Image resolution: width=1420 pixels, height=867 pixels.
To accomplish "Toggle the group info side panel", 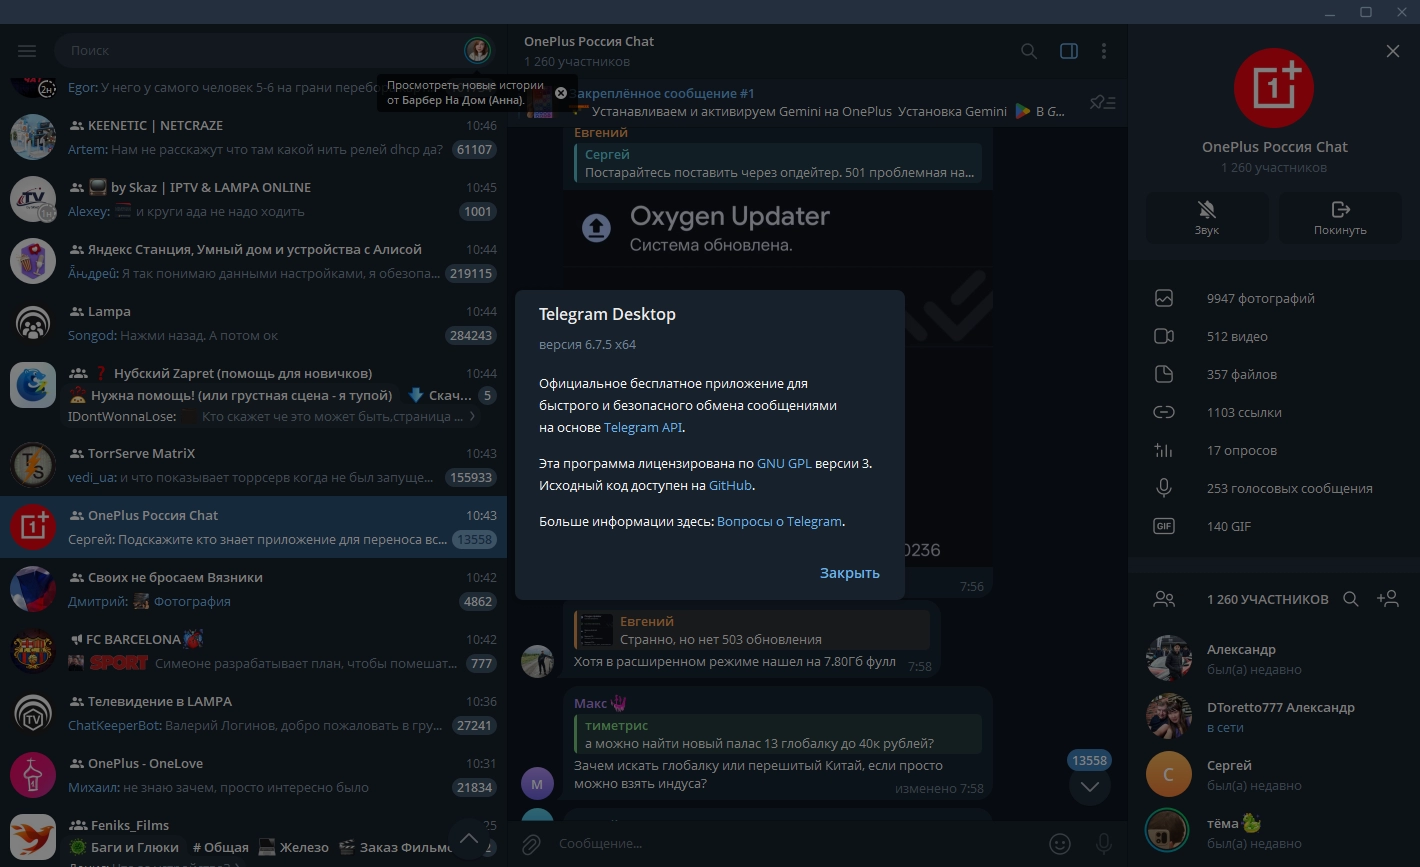I will (x=1069, y=51).
